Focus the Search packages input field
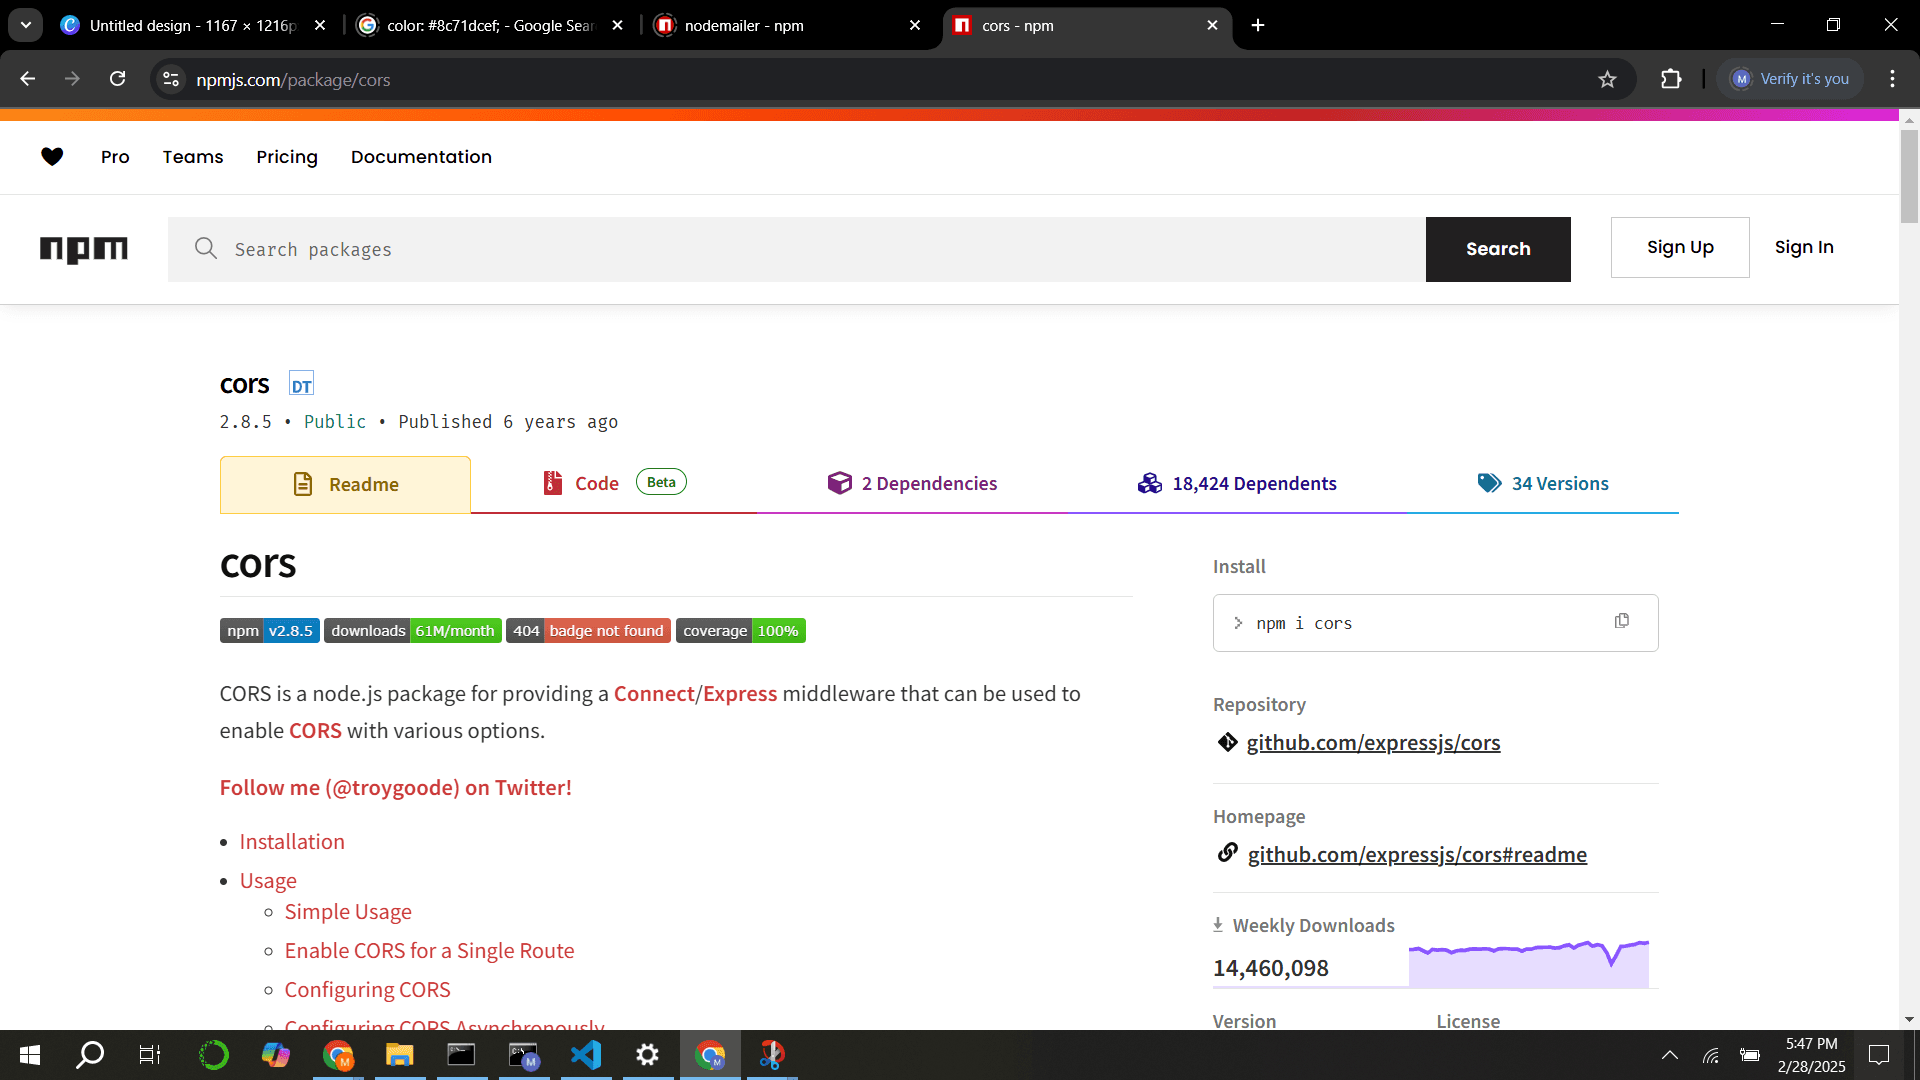This screenshot has height=1080, width=1920. point(796,249)
